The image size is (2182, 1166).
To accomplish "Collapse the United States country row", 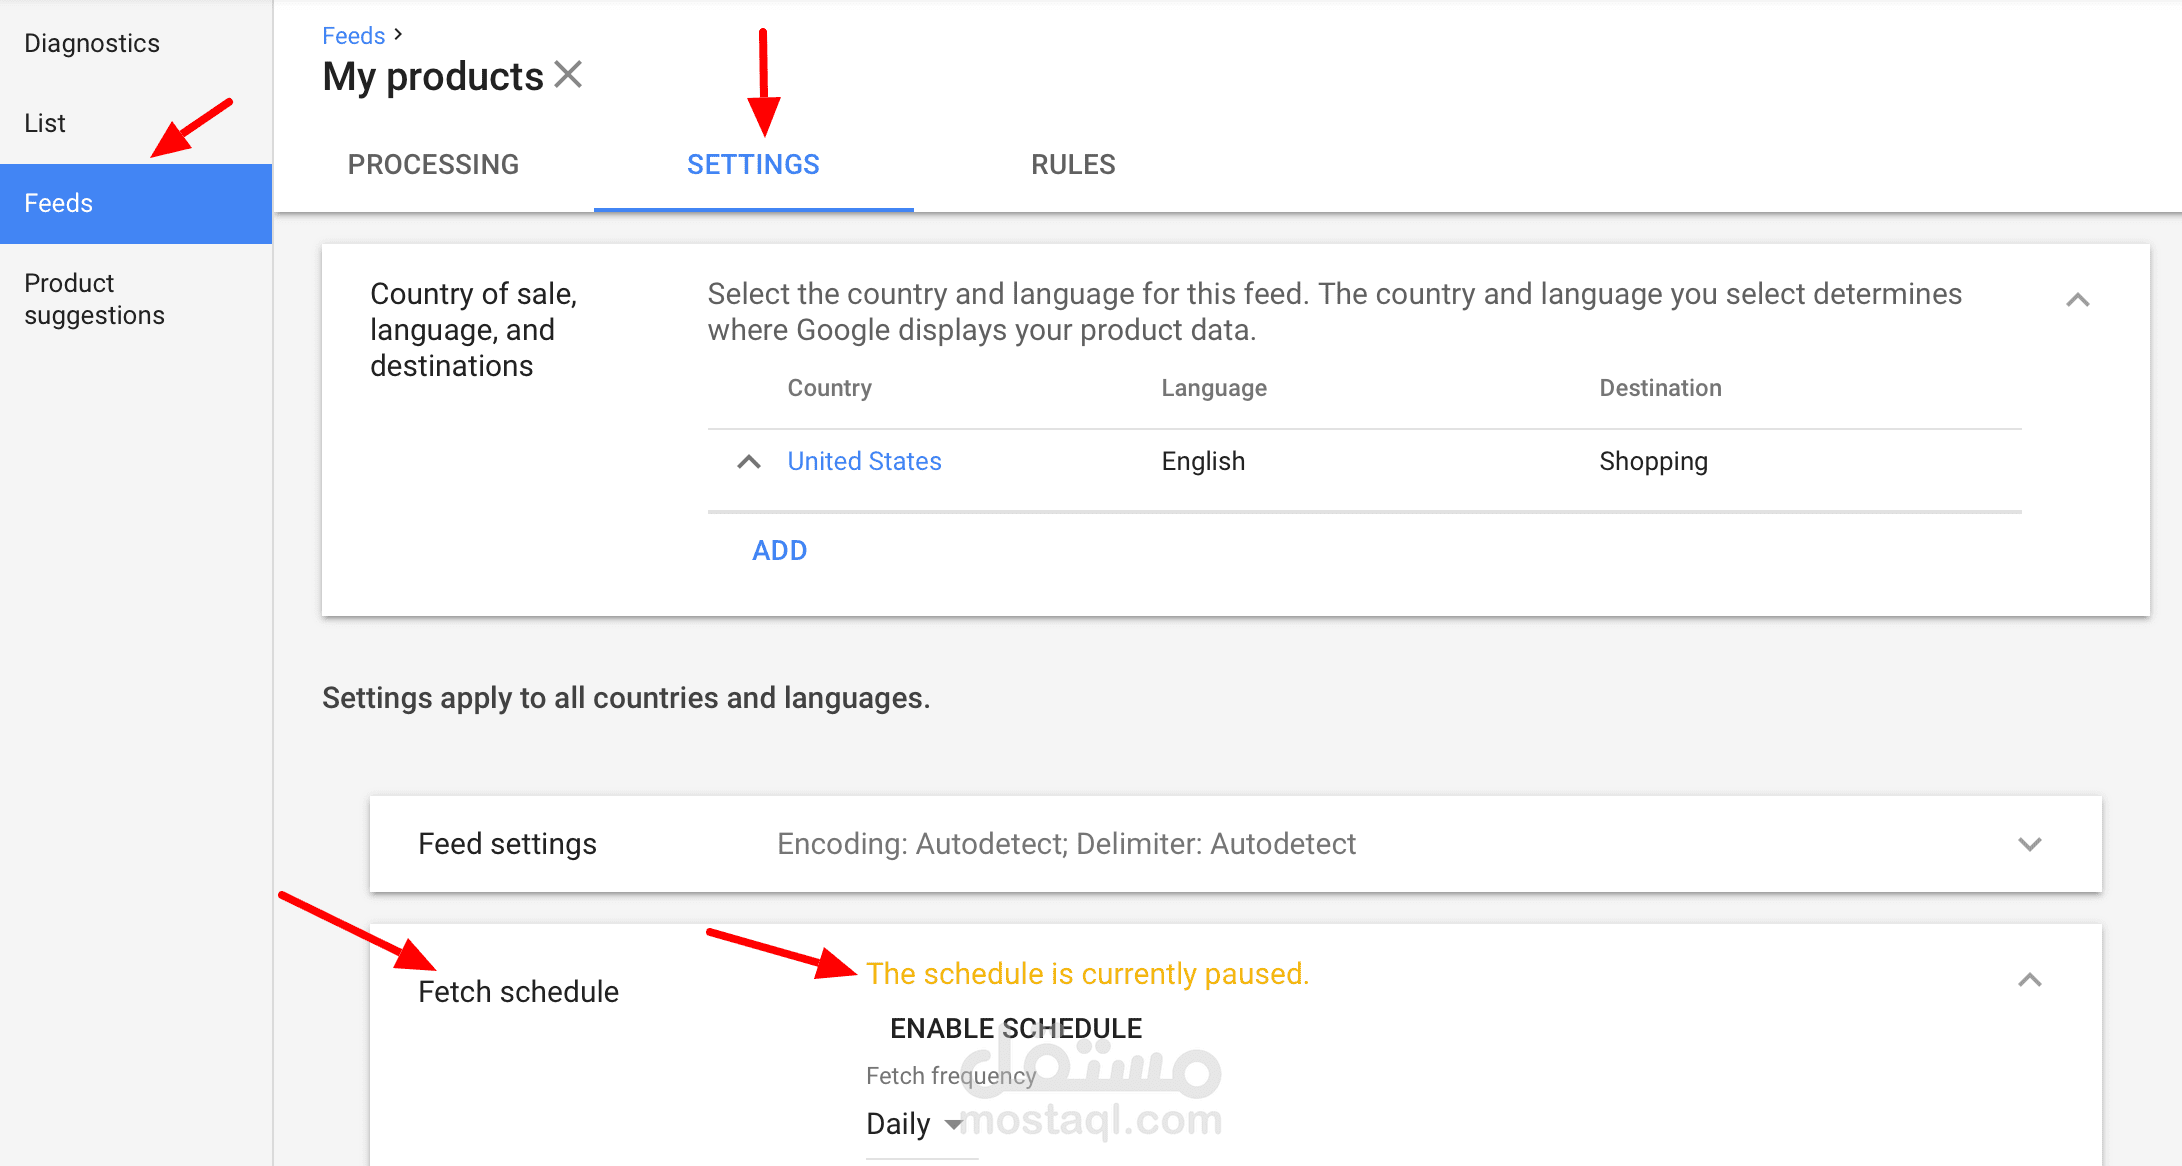I will (749, 461).
